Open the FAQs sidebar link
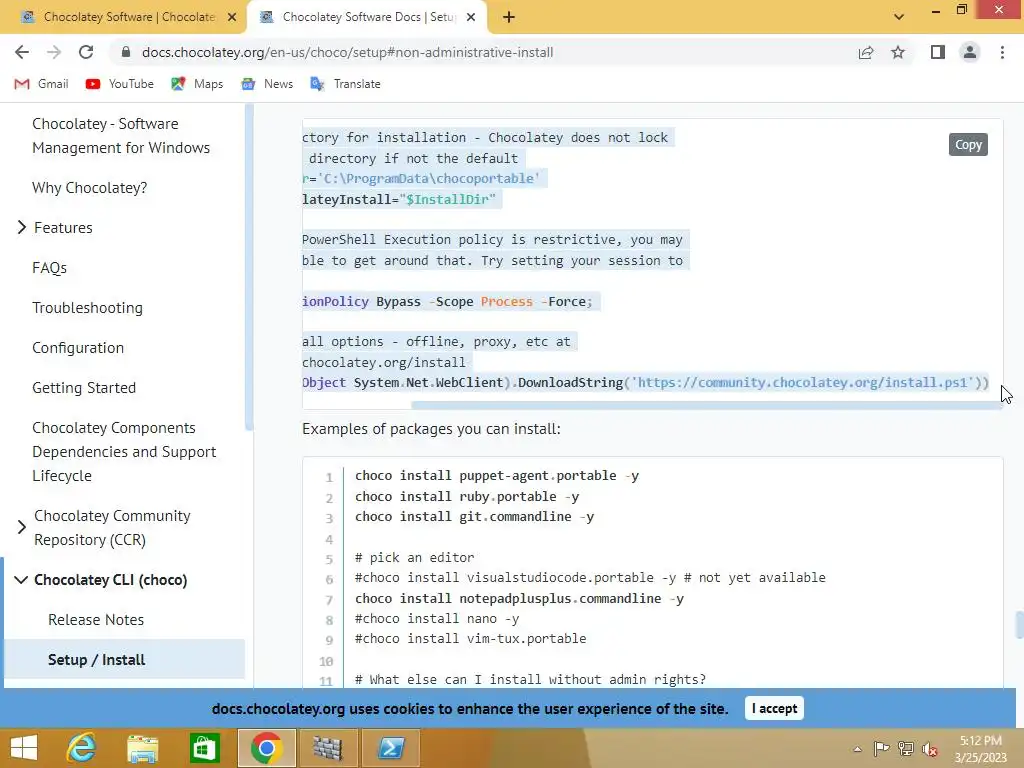 (x=50, y=268)
